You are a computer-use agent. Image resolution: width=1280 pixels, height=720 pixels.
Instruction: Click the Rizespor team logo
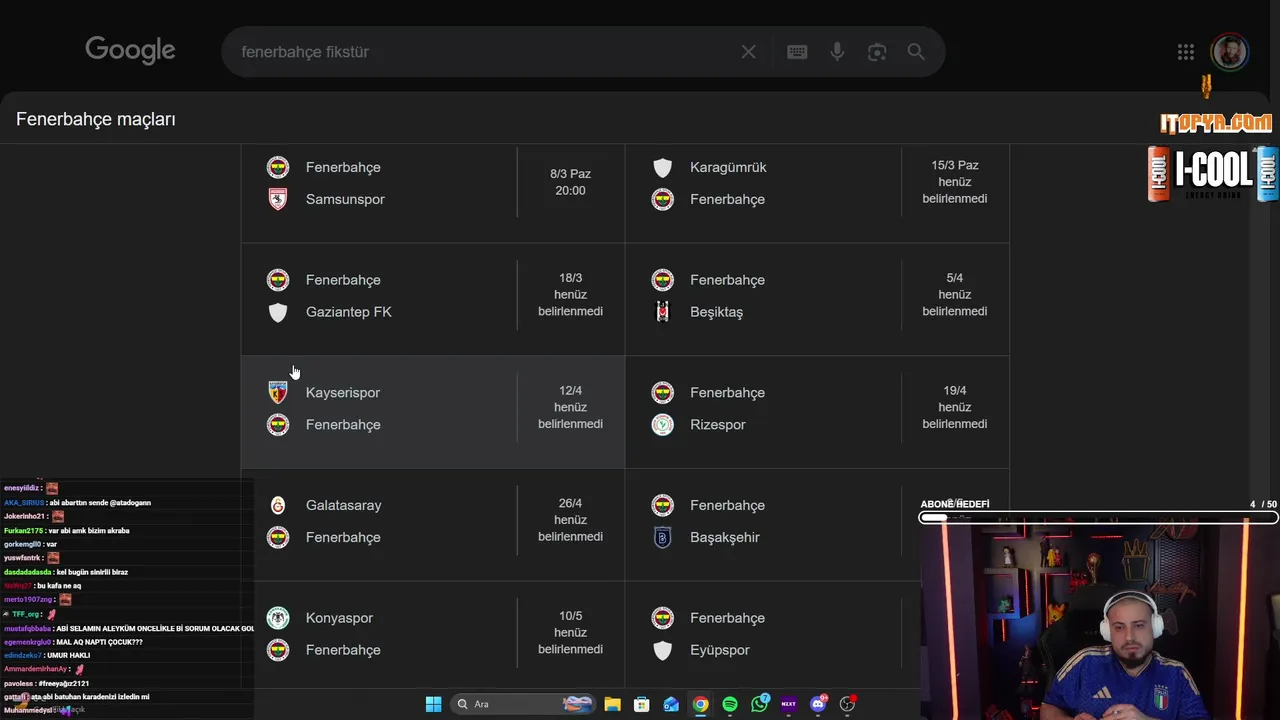pyautogui.click(x=662, y=425)
